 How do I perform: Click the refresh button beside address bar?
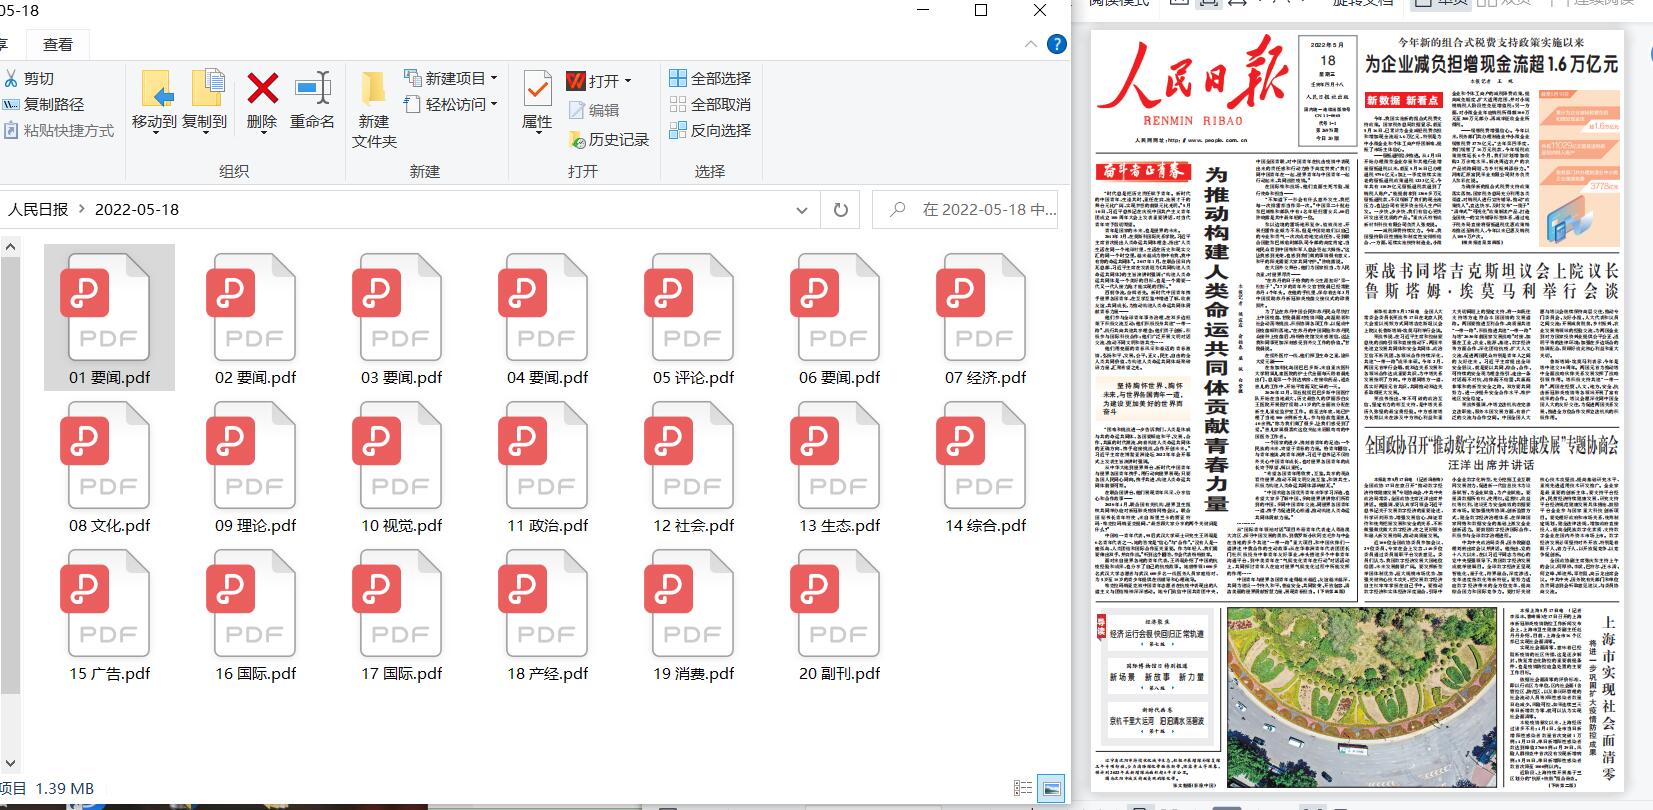coord(840,210)
